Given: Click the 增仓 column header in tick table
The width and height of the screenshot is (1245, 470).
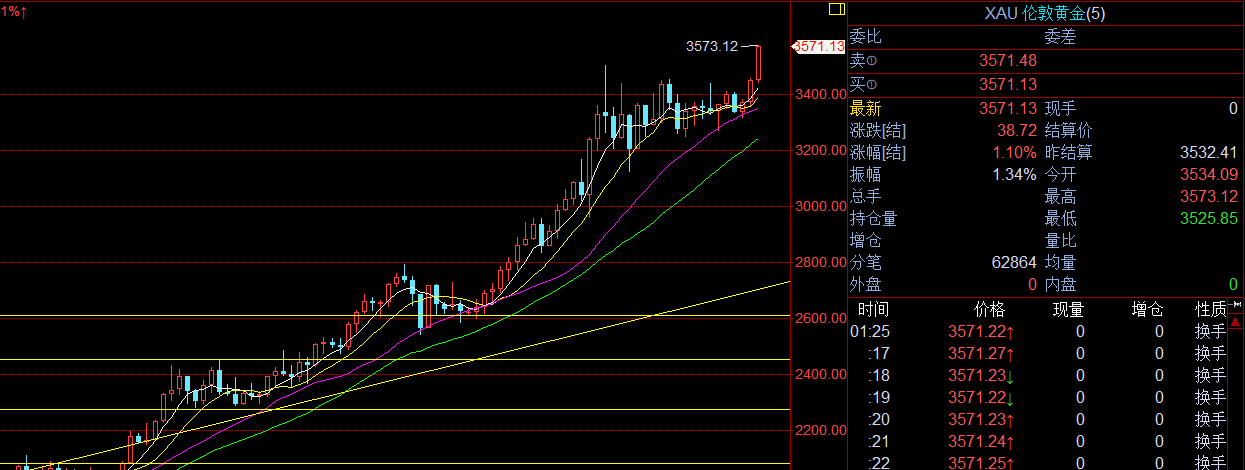Looking at the screenshot, I should coord(1147,310).
